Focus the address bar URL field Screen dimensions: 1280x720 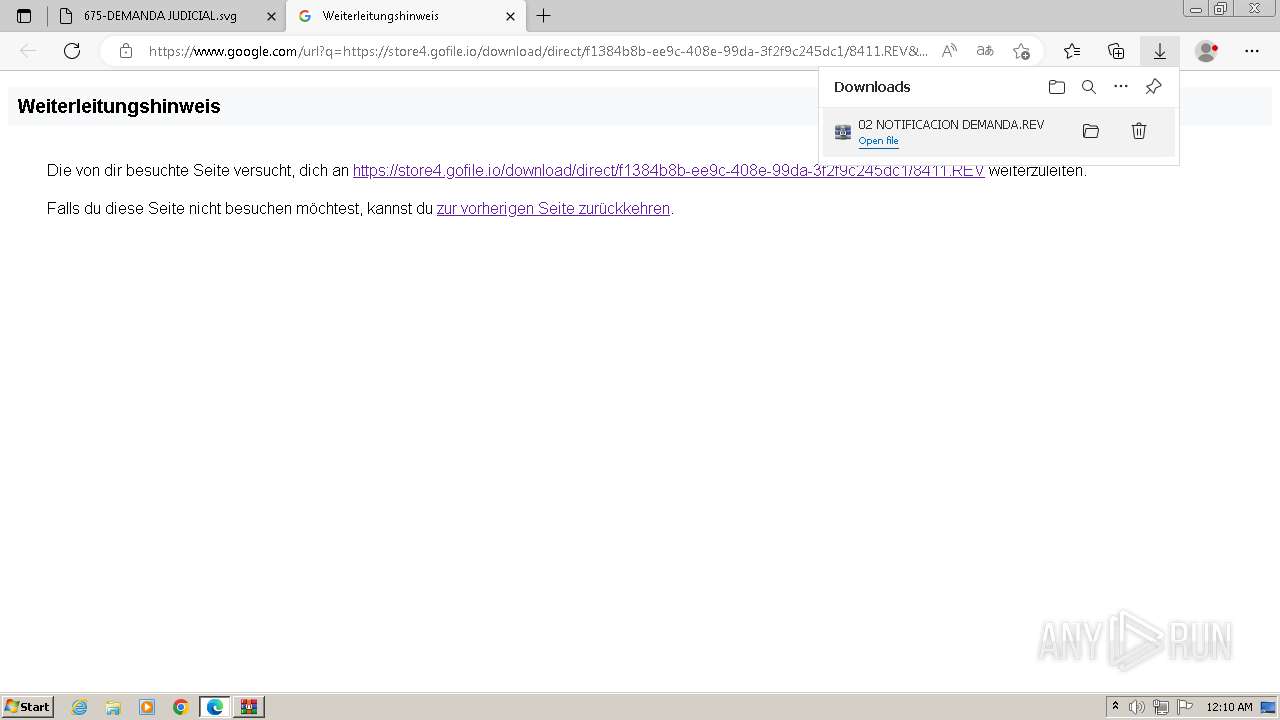coord(538,51)
